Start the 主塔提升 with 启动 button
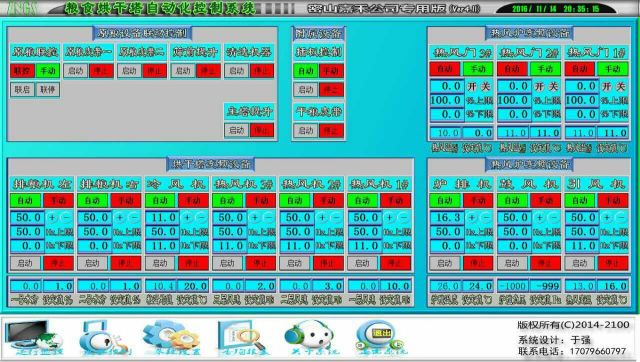 (x=236, y=130)
